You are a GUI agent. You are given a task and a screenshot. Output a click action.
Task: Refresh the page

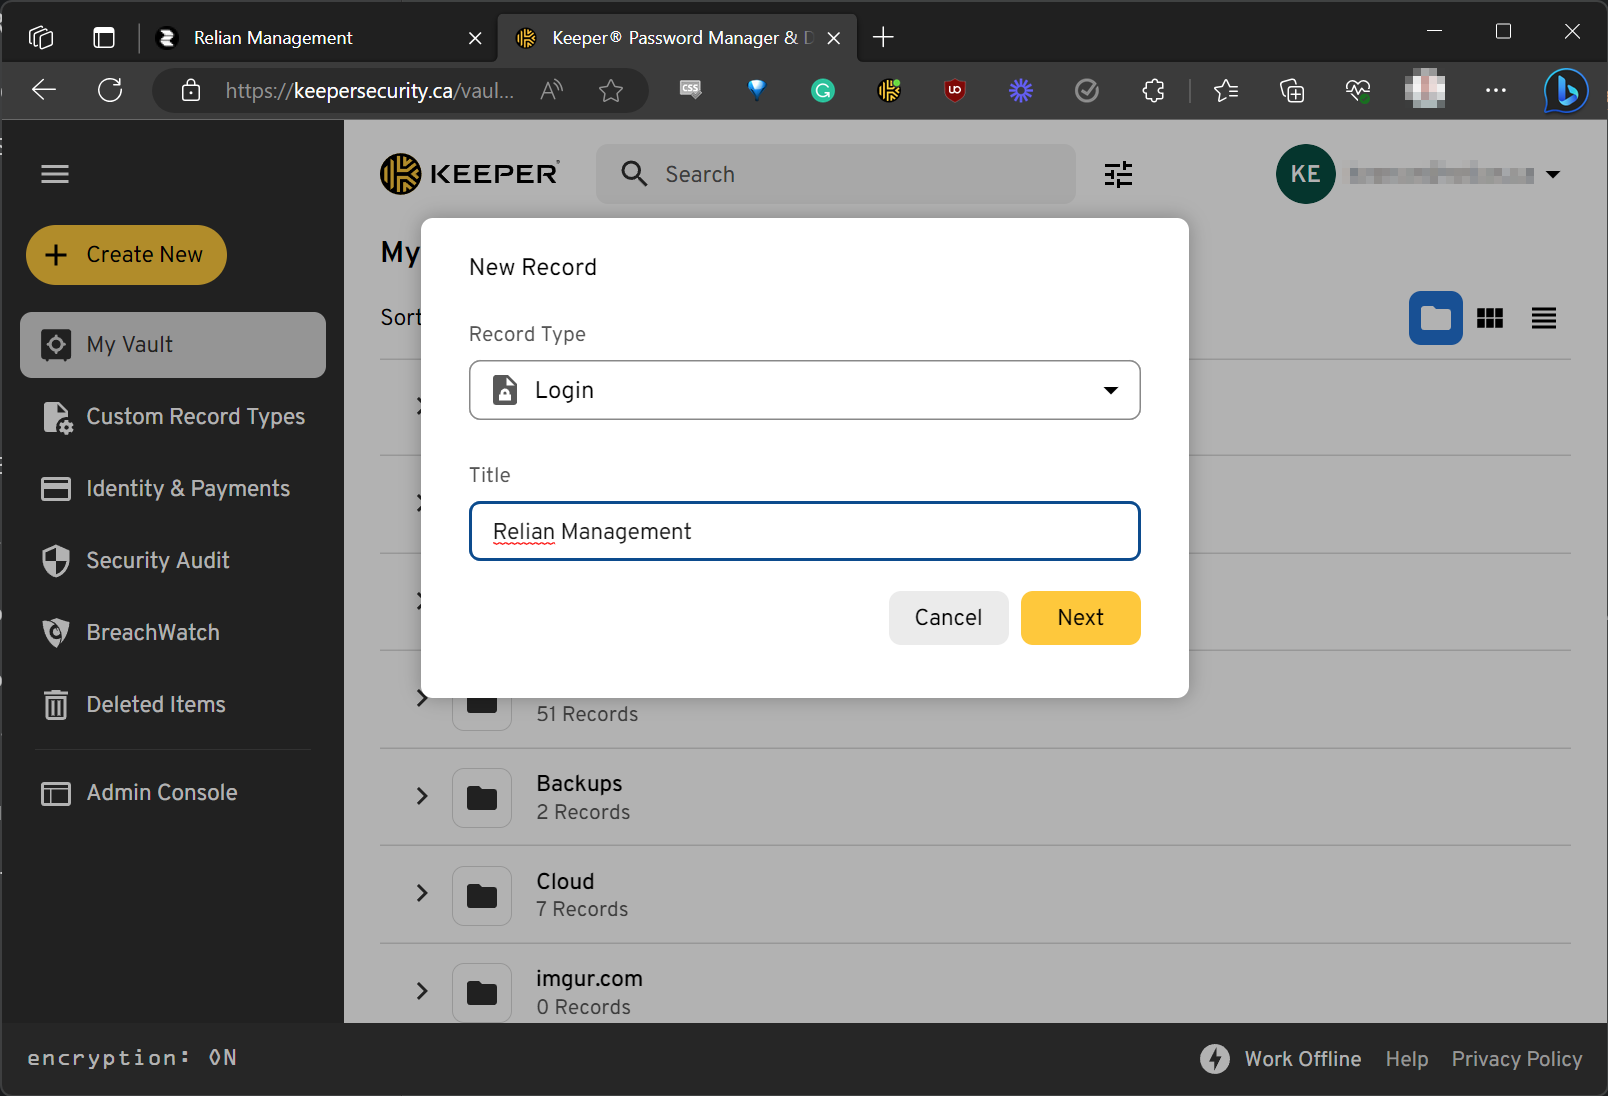[110, 90]
